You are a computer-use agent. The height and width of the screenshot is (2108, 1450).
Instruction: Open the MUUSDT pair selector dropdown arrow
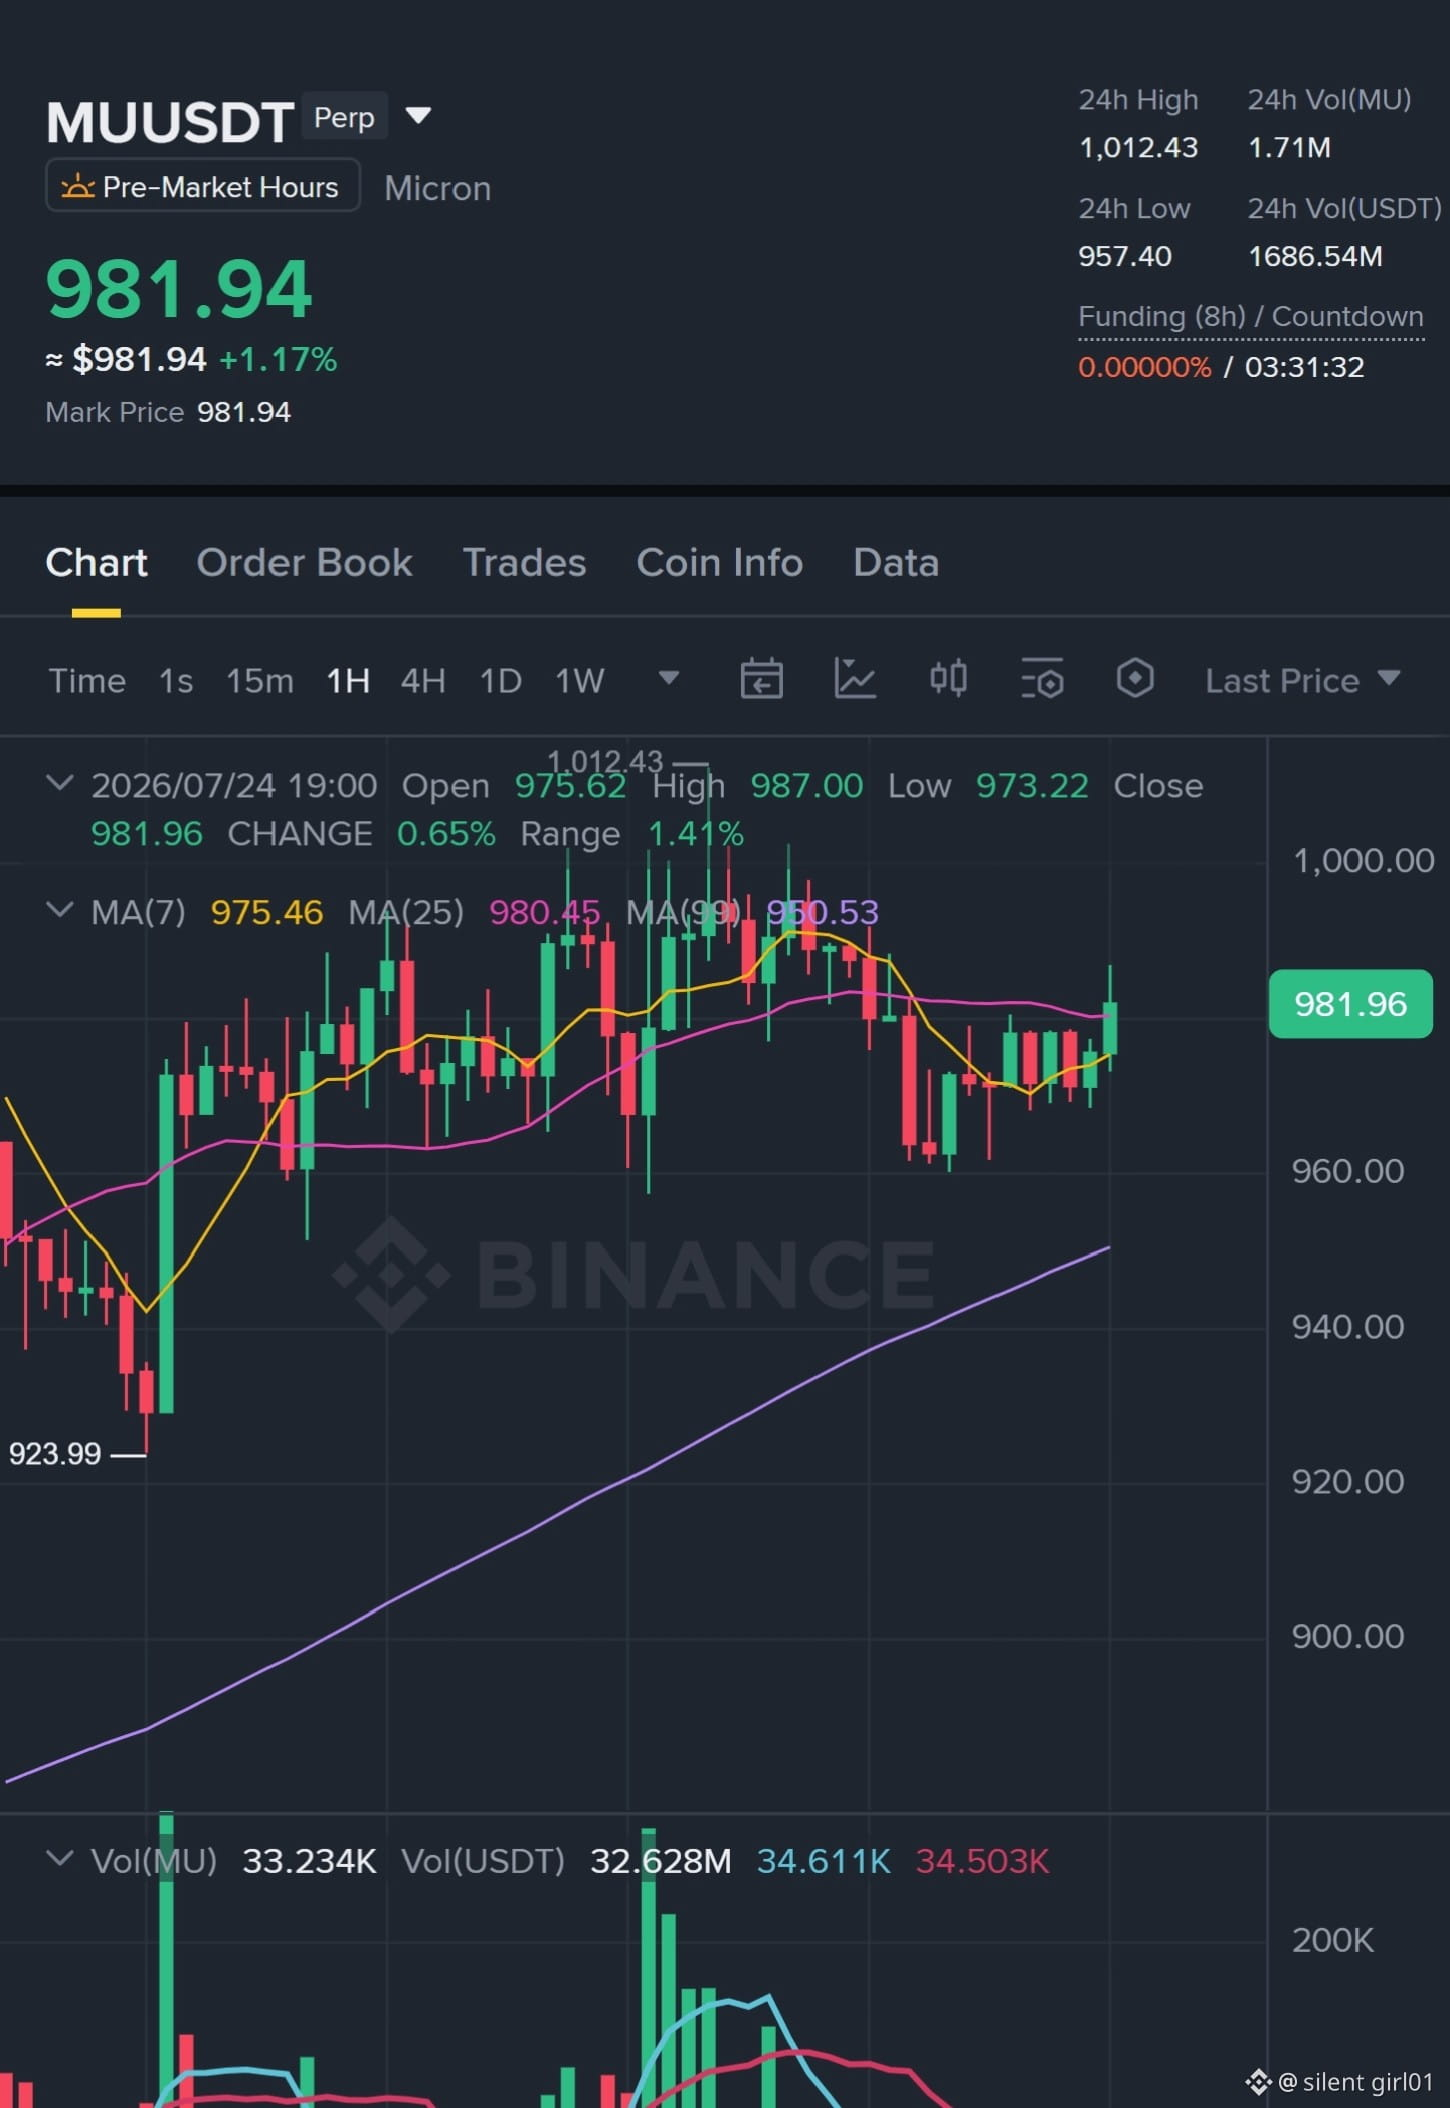[418, 116]
